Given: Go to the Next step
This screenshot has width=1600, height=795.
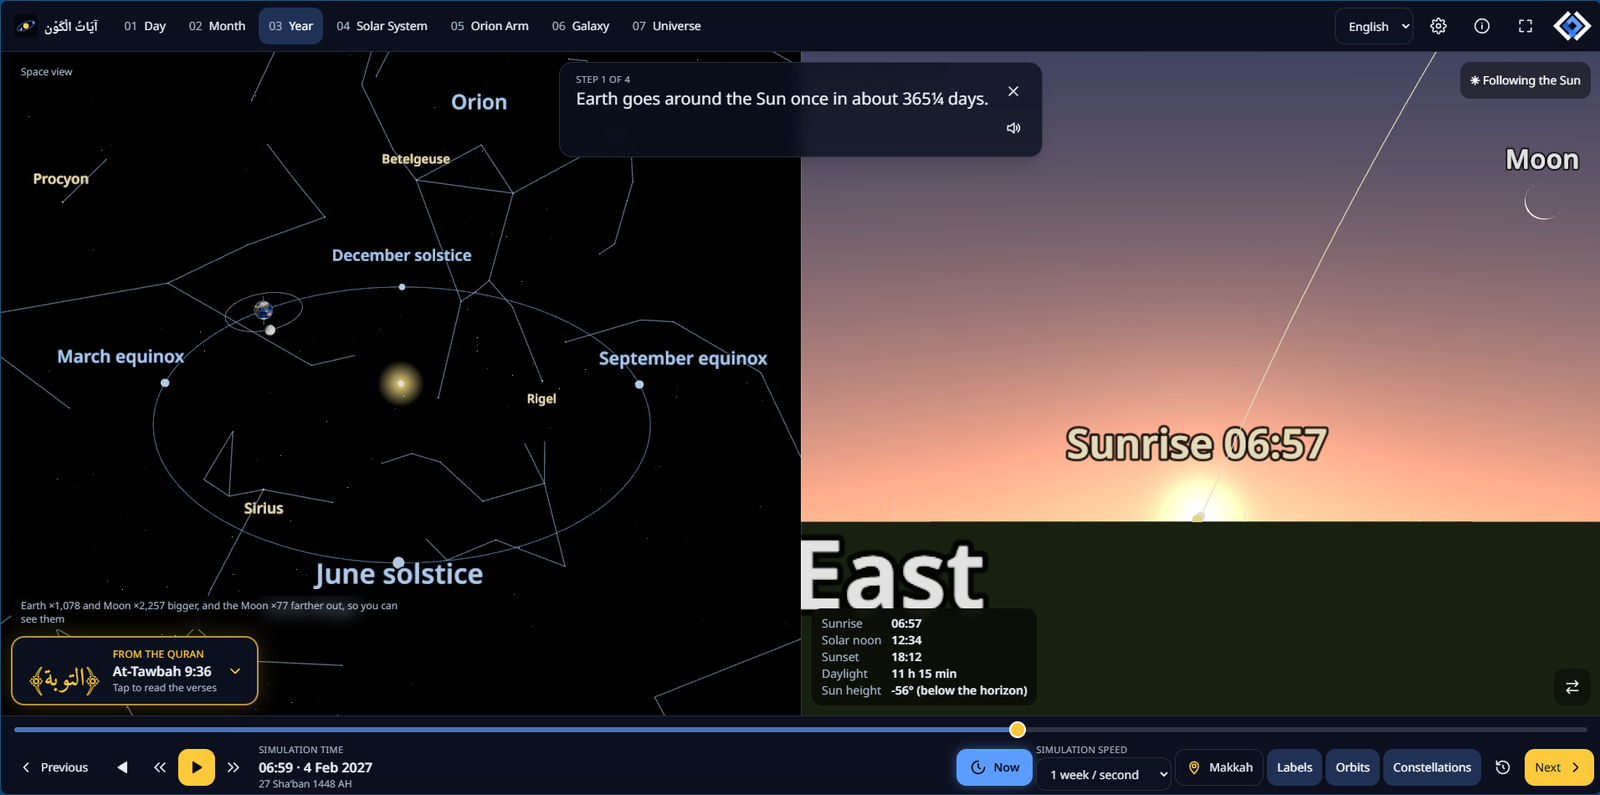Looking at the screenshot, I should click(x=1559, y=767).
